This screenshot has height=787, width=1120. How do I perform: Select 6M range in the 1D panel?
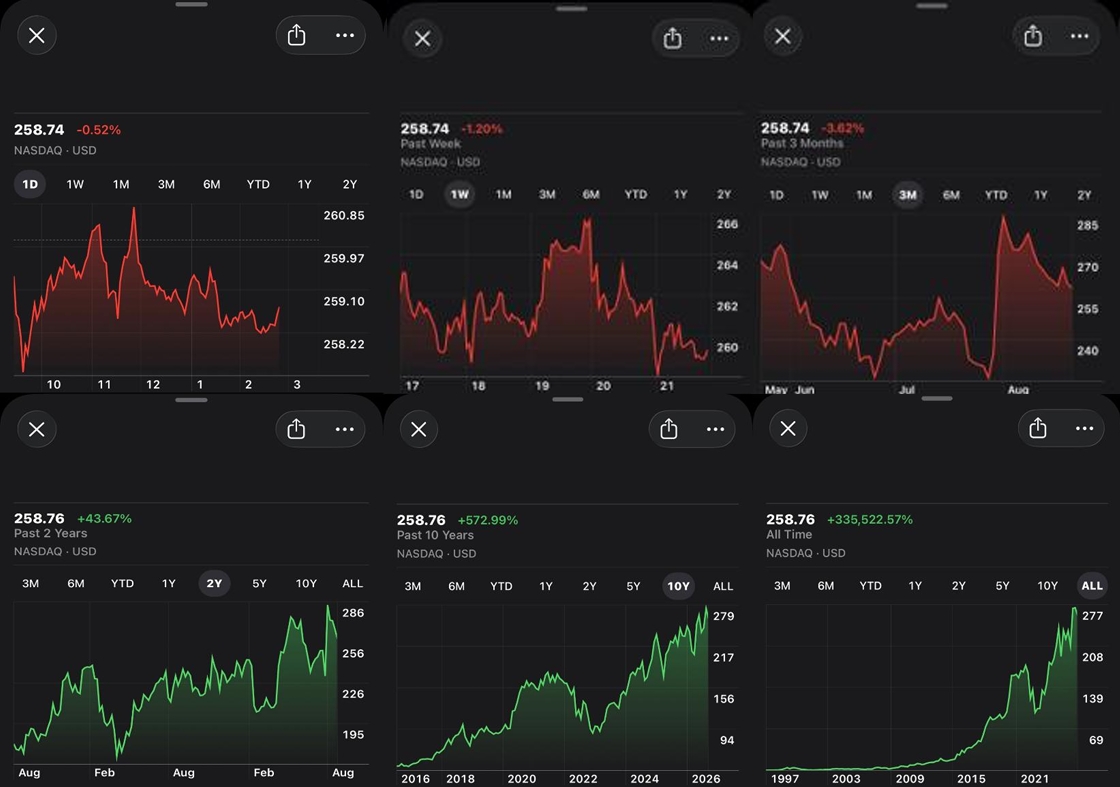pos(211,184)
